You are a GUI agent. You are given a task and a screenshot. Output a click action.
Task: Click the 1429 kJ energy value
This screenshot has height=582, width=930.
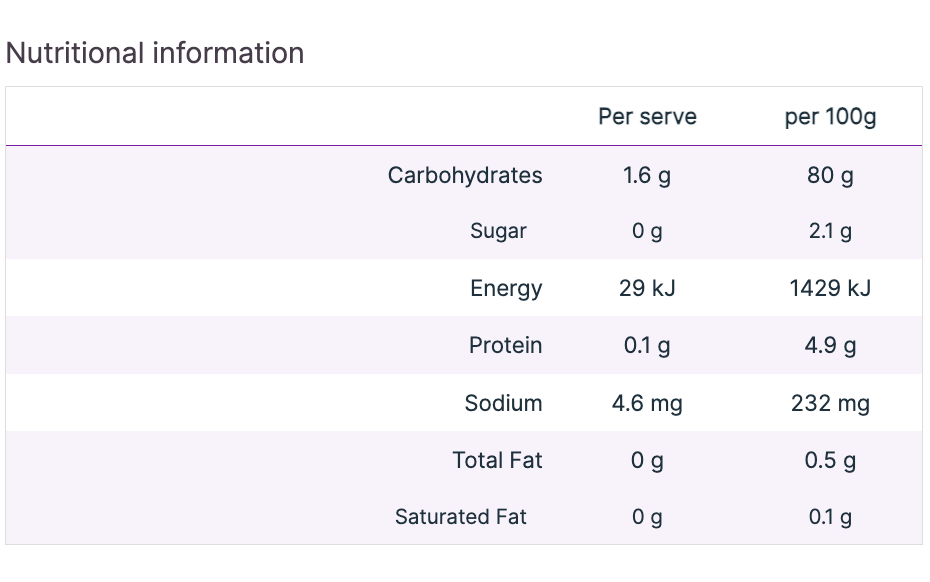830,289
